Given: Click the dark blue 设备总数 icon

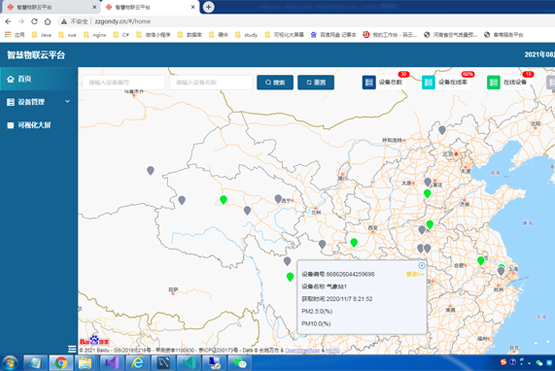Looking at the screenshot, I should pos(369,82).
